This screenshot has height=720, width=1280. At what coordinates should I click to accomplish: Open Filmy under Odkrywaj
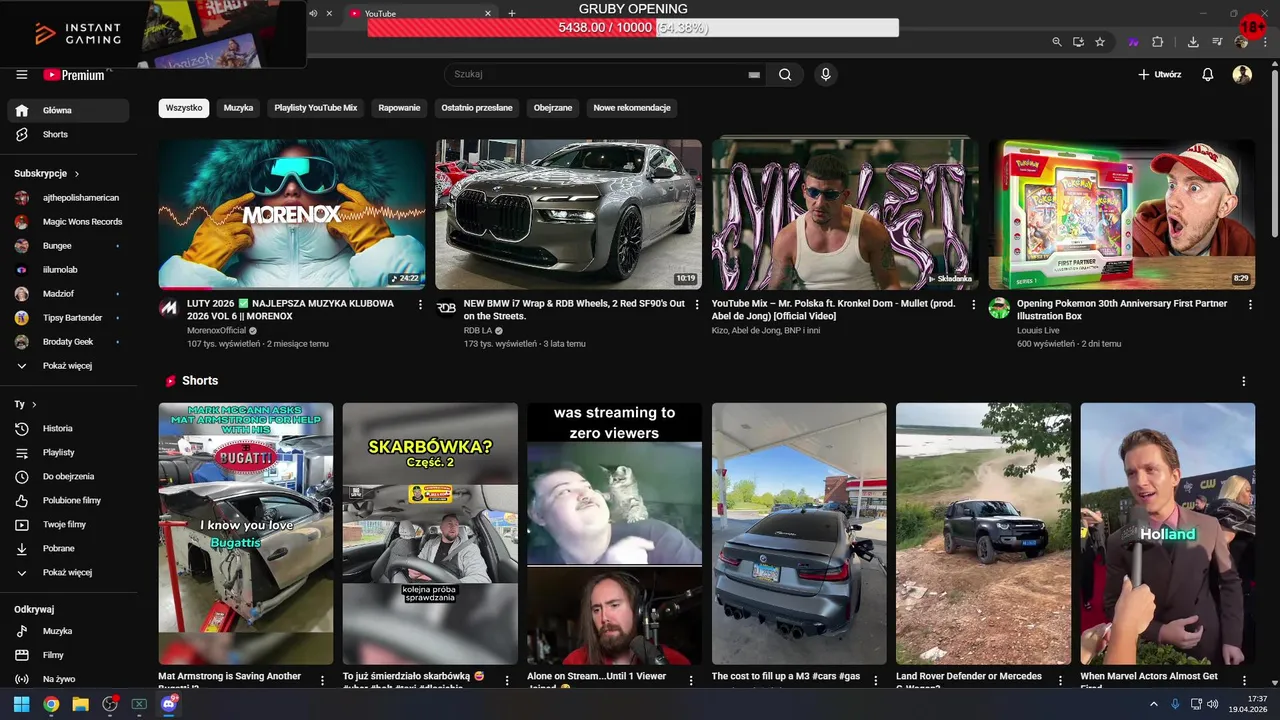click(68, 655)
